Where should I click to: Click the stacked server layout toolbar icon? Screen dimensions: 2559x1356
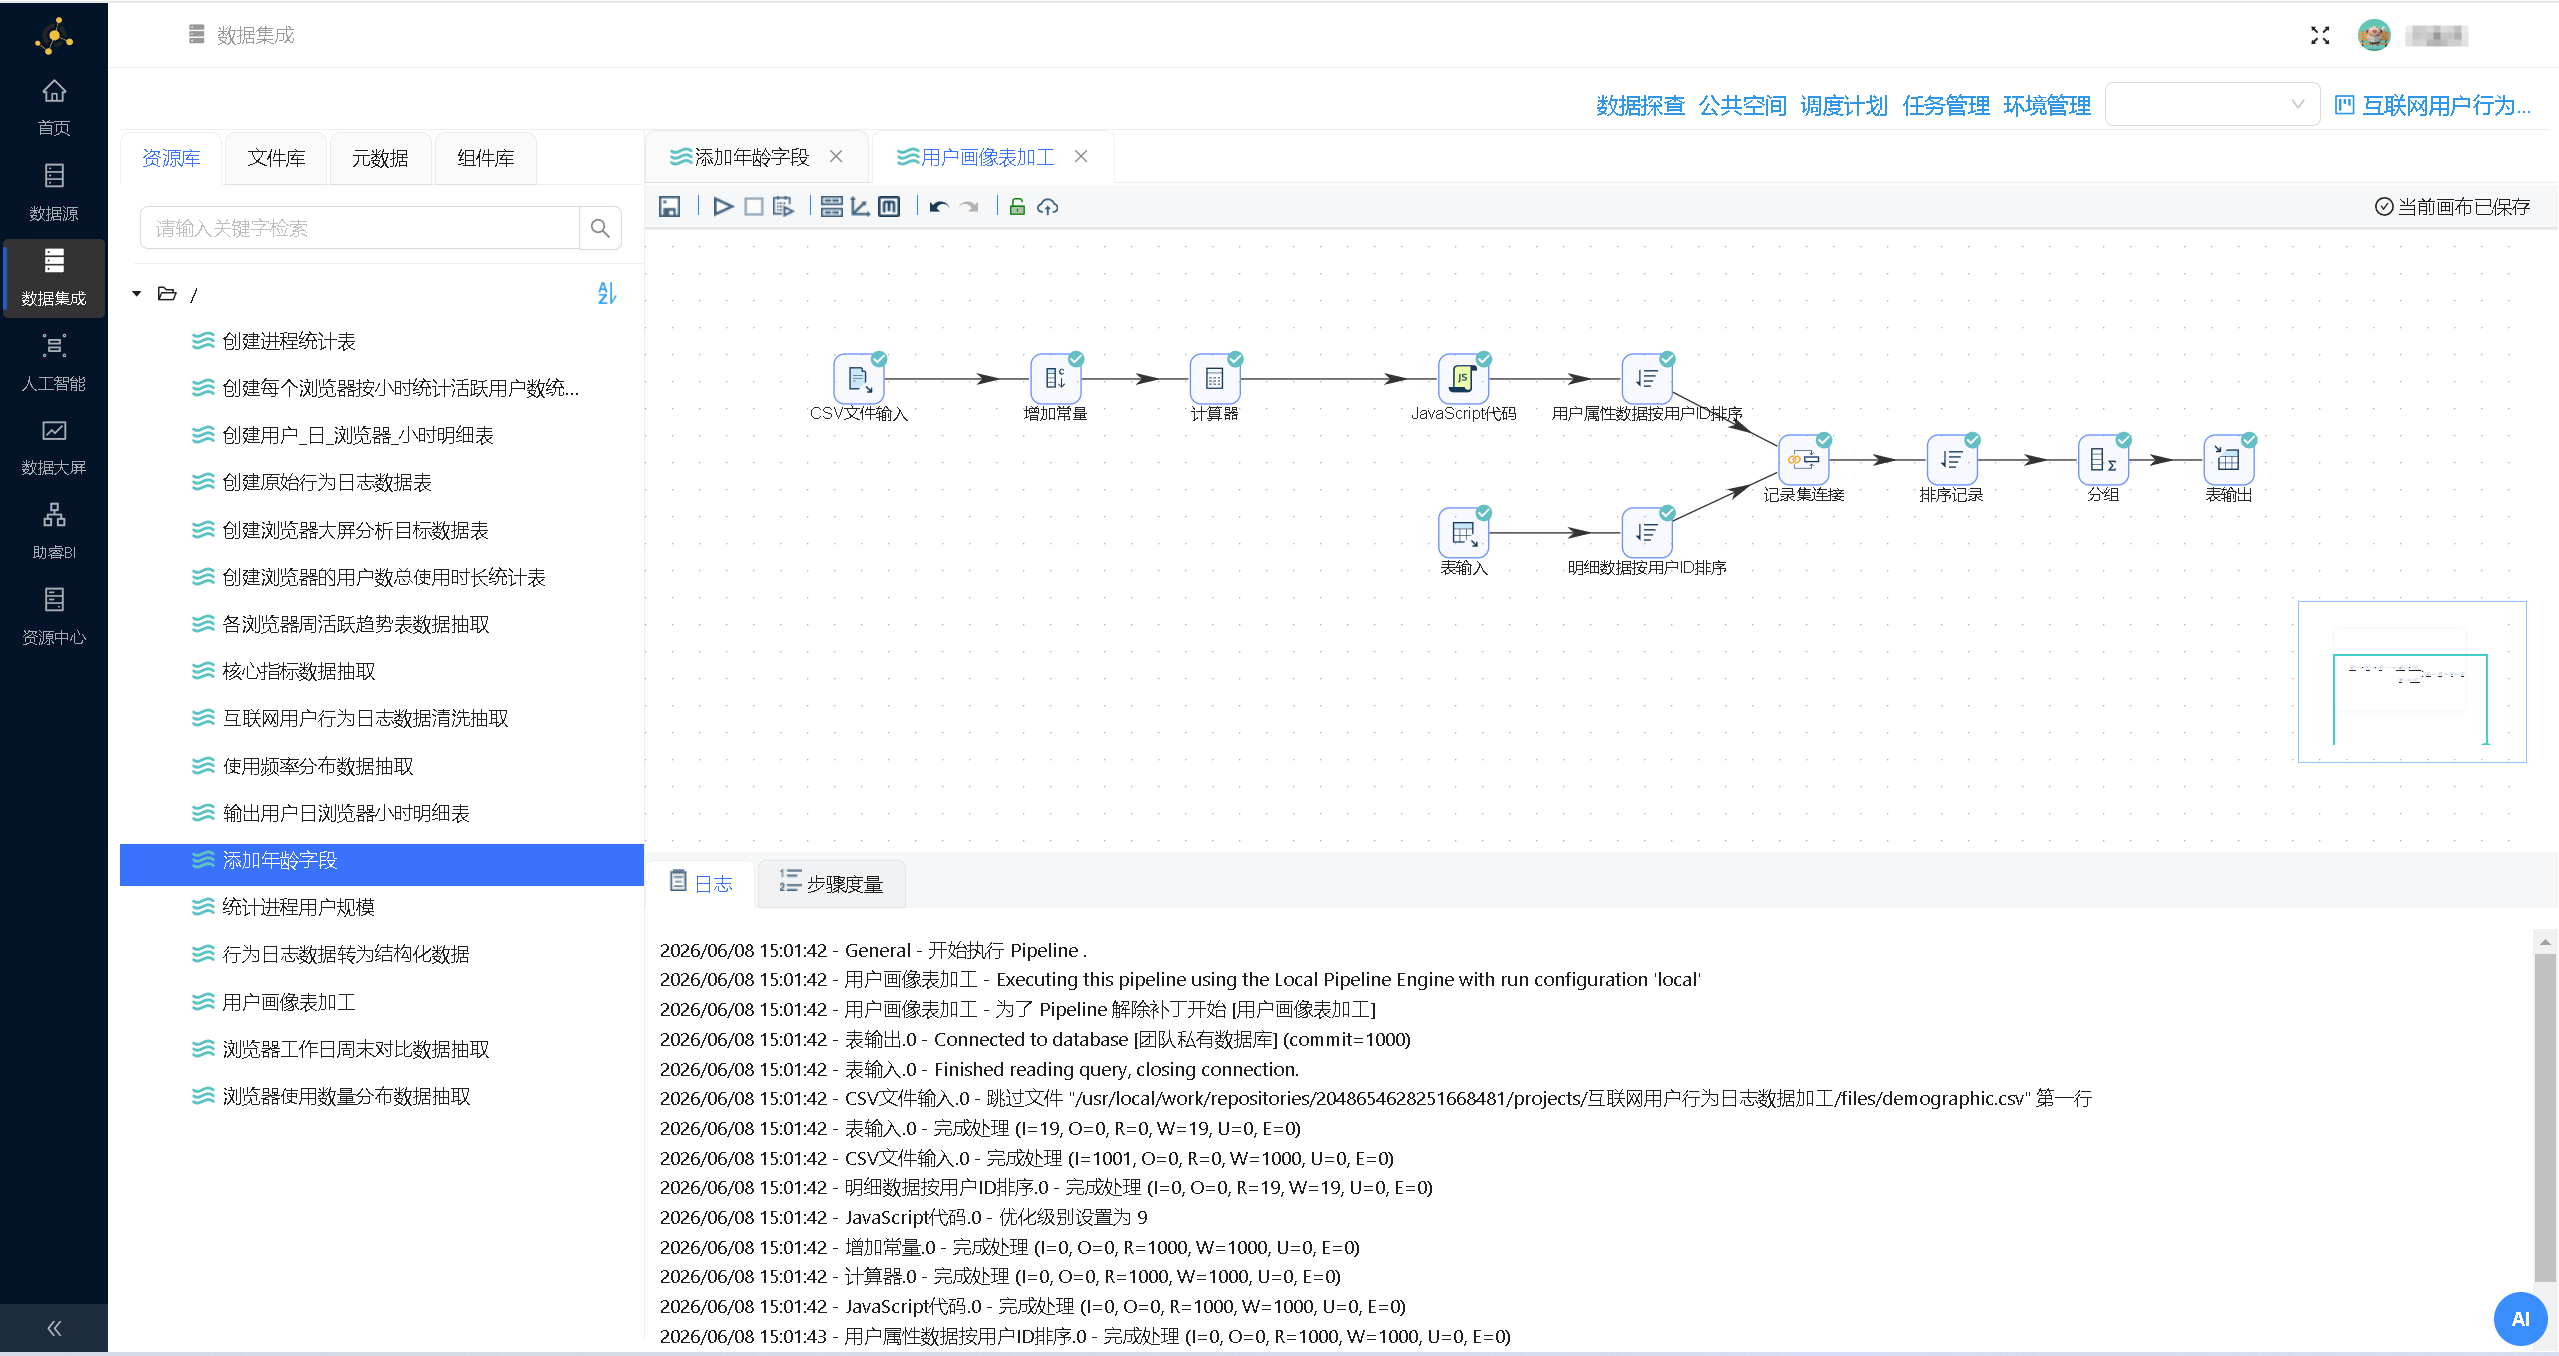[831, 207]
